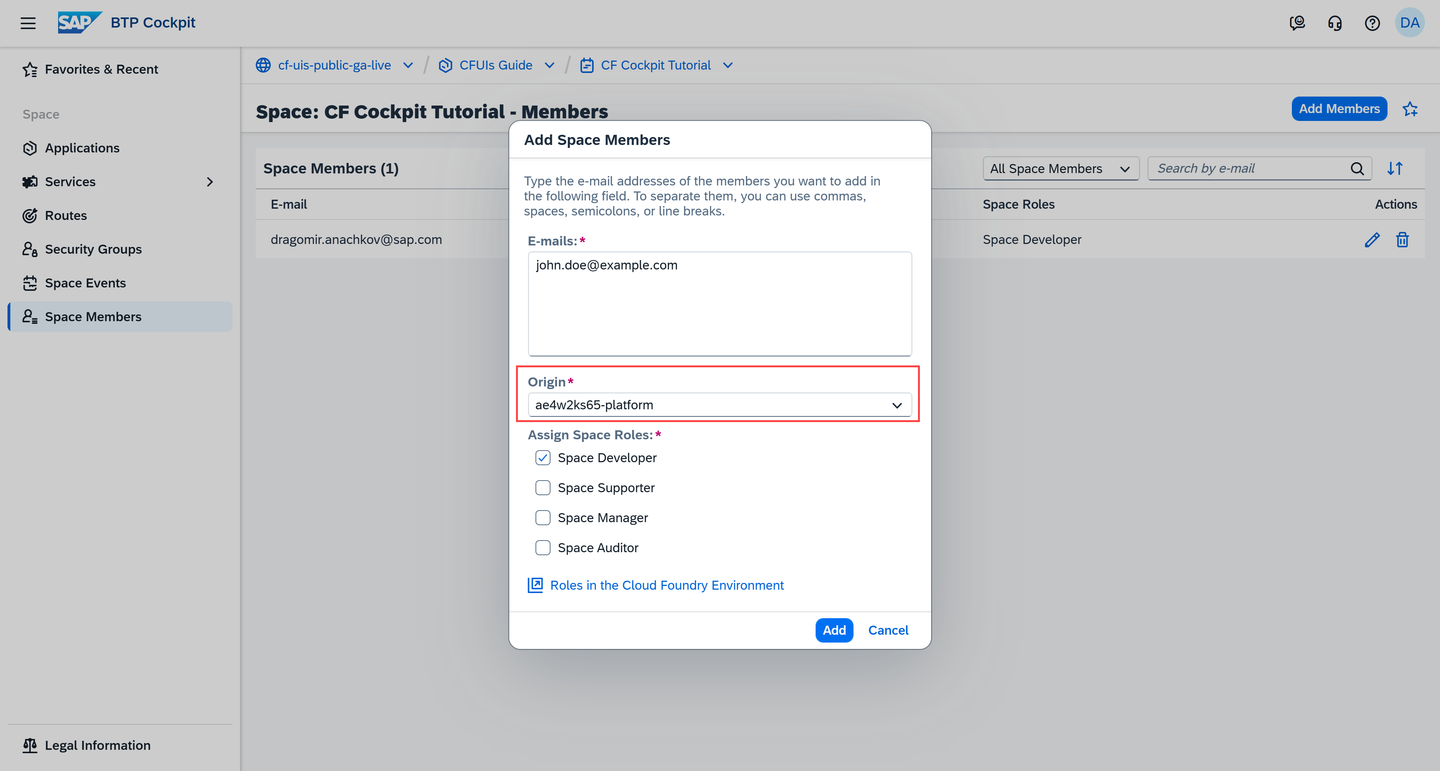Click the Add button in dialog
Image resolution: width=1440 pixels, height=771 pixels.
tap(834, 630)
